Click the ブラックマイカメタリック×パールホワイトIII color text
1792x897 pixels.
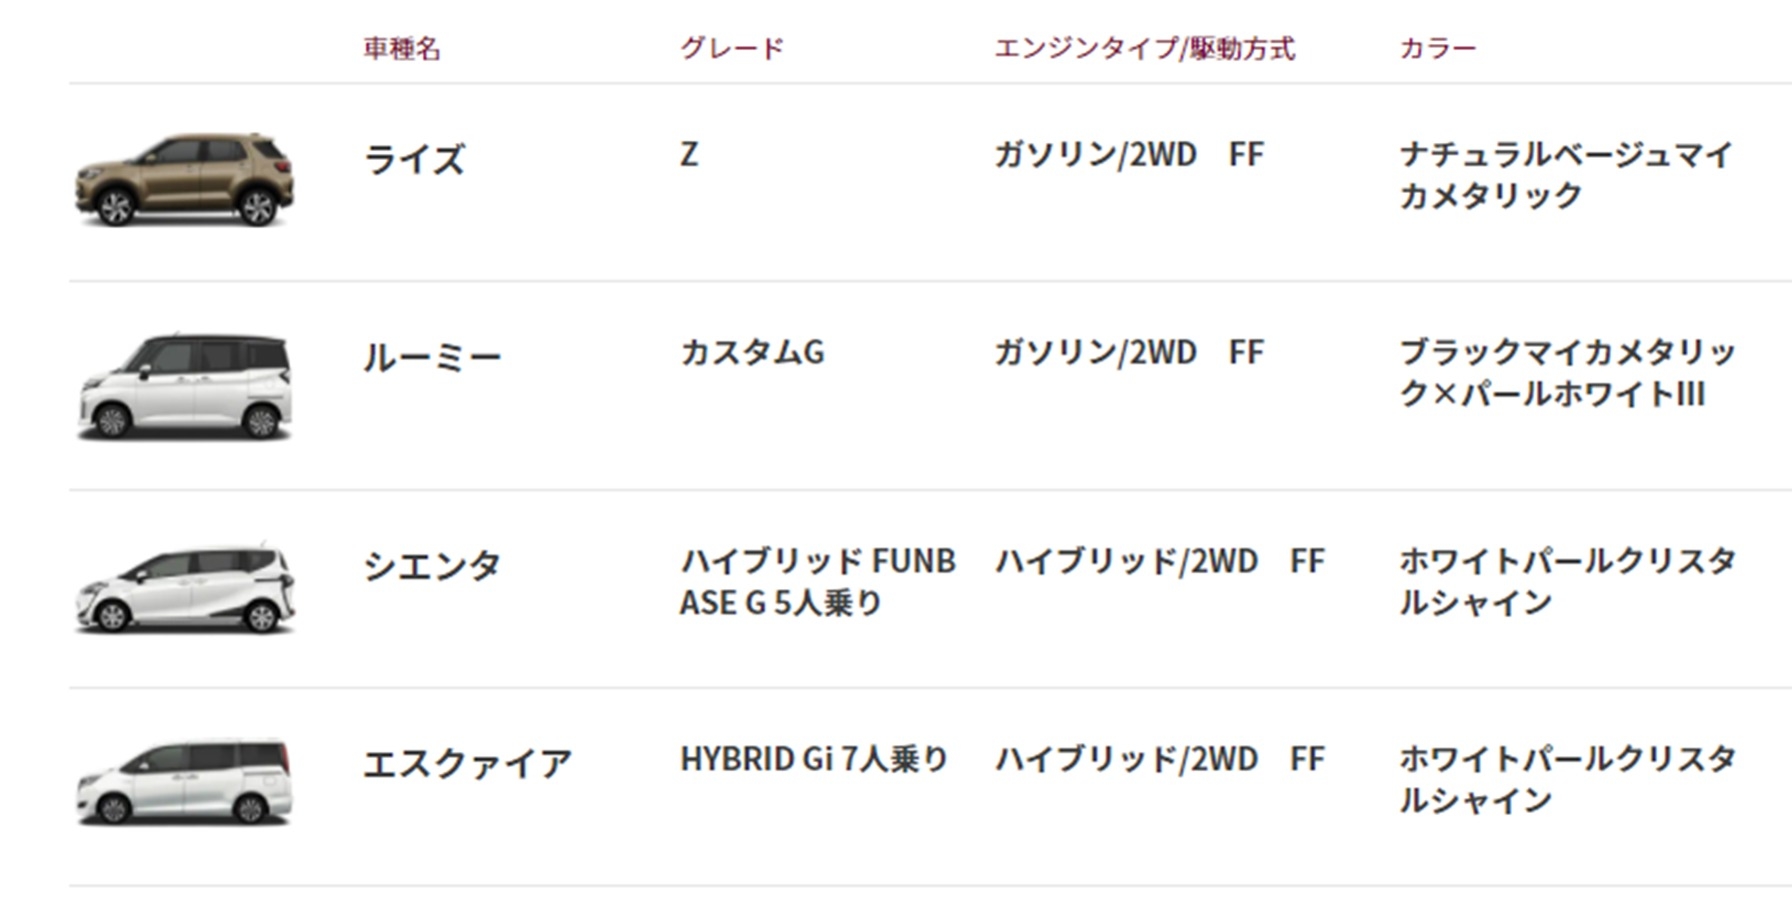pyautogui.click(x=1567, y=372)
